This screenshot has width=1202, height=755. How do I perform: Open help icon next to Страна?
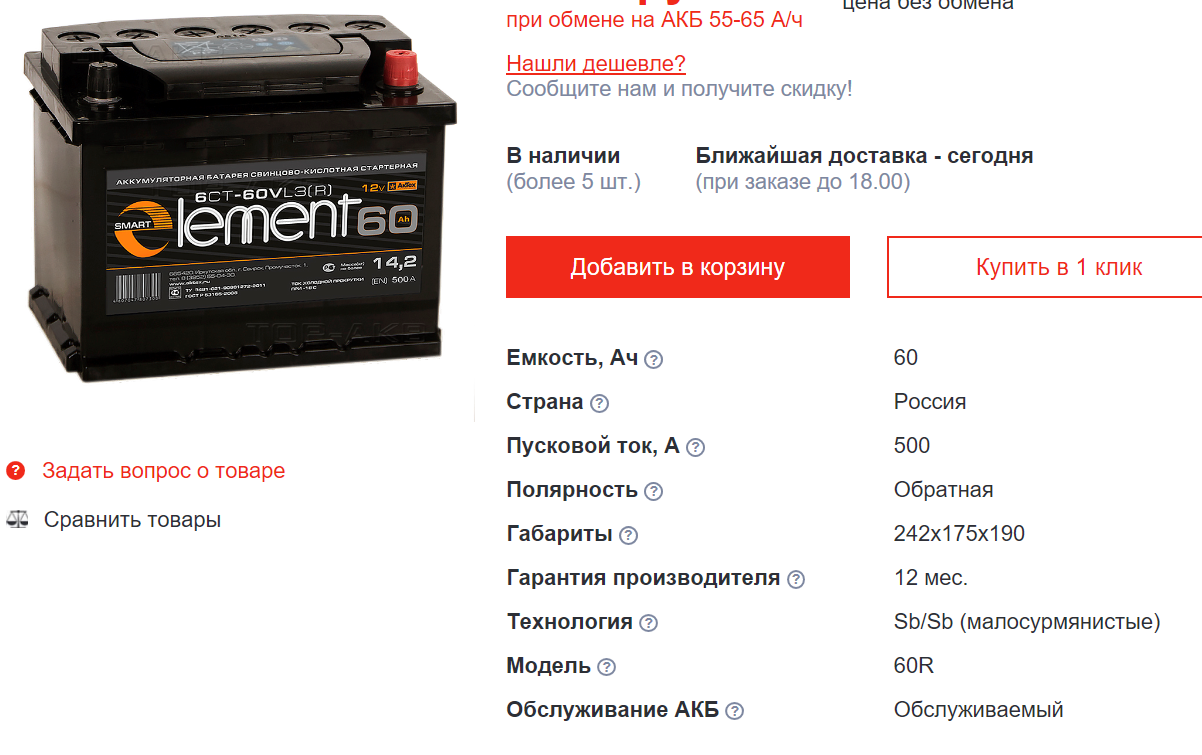[599, 403]
